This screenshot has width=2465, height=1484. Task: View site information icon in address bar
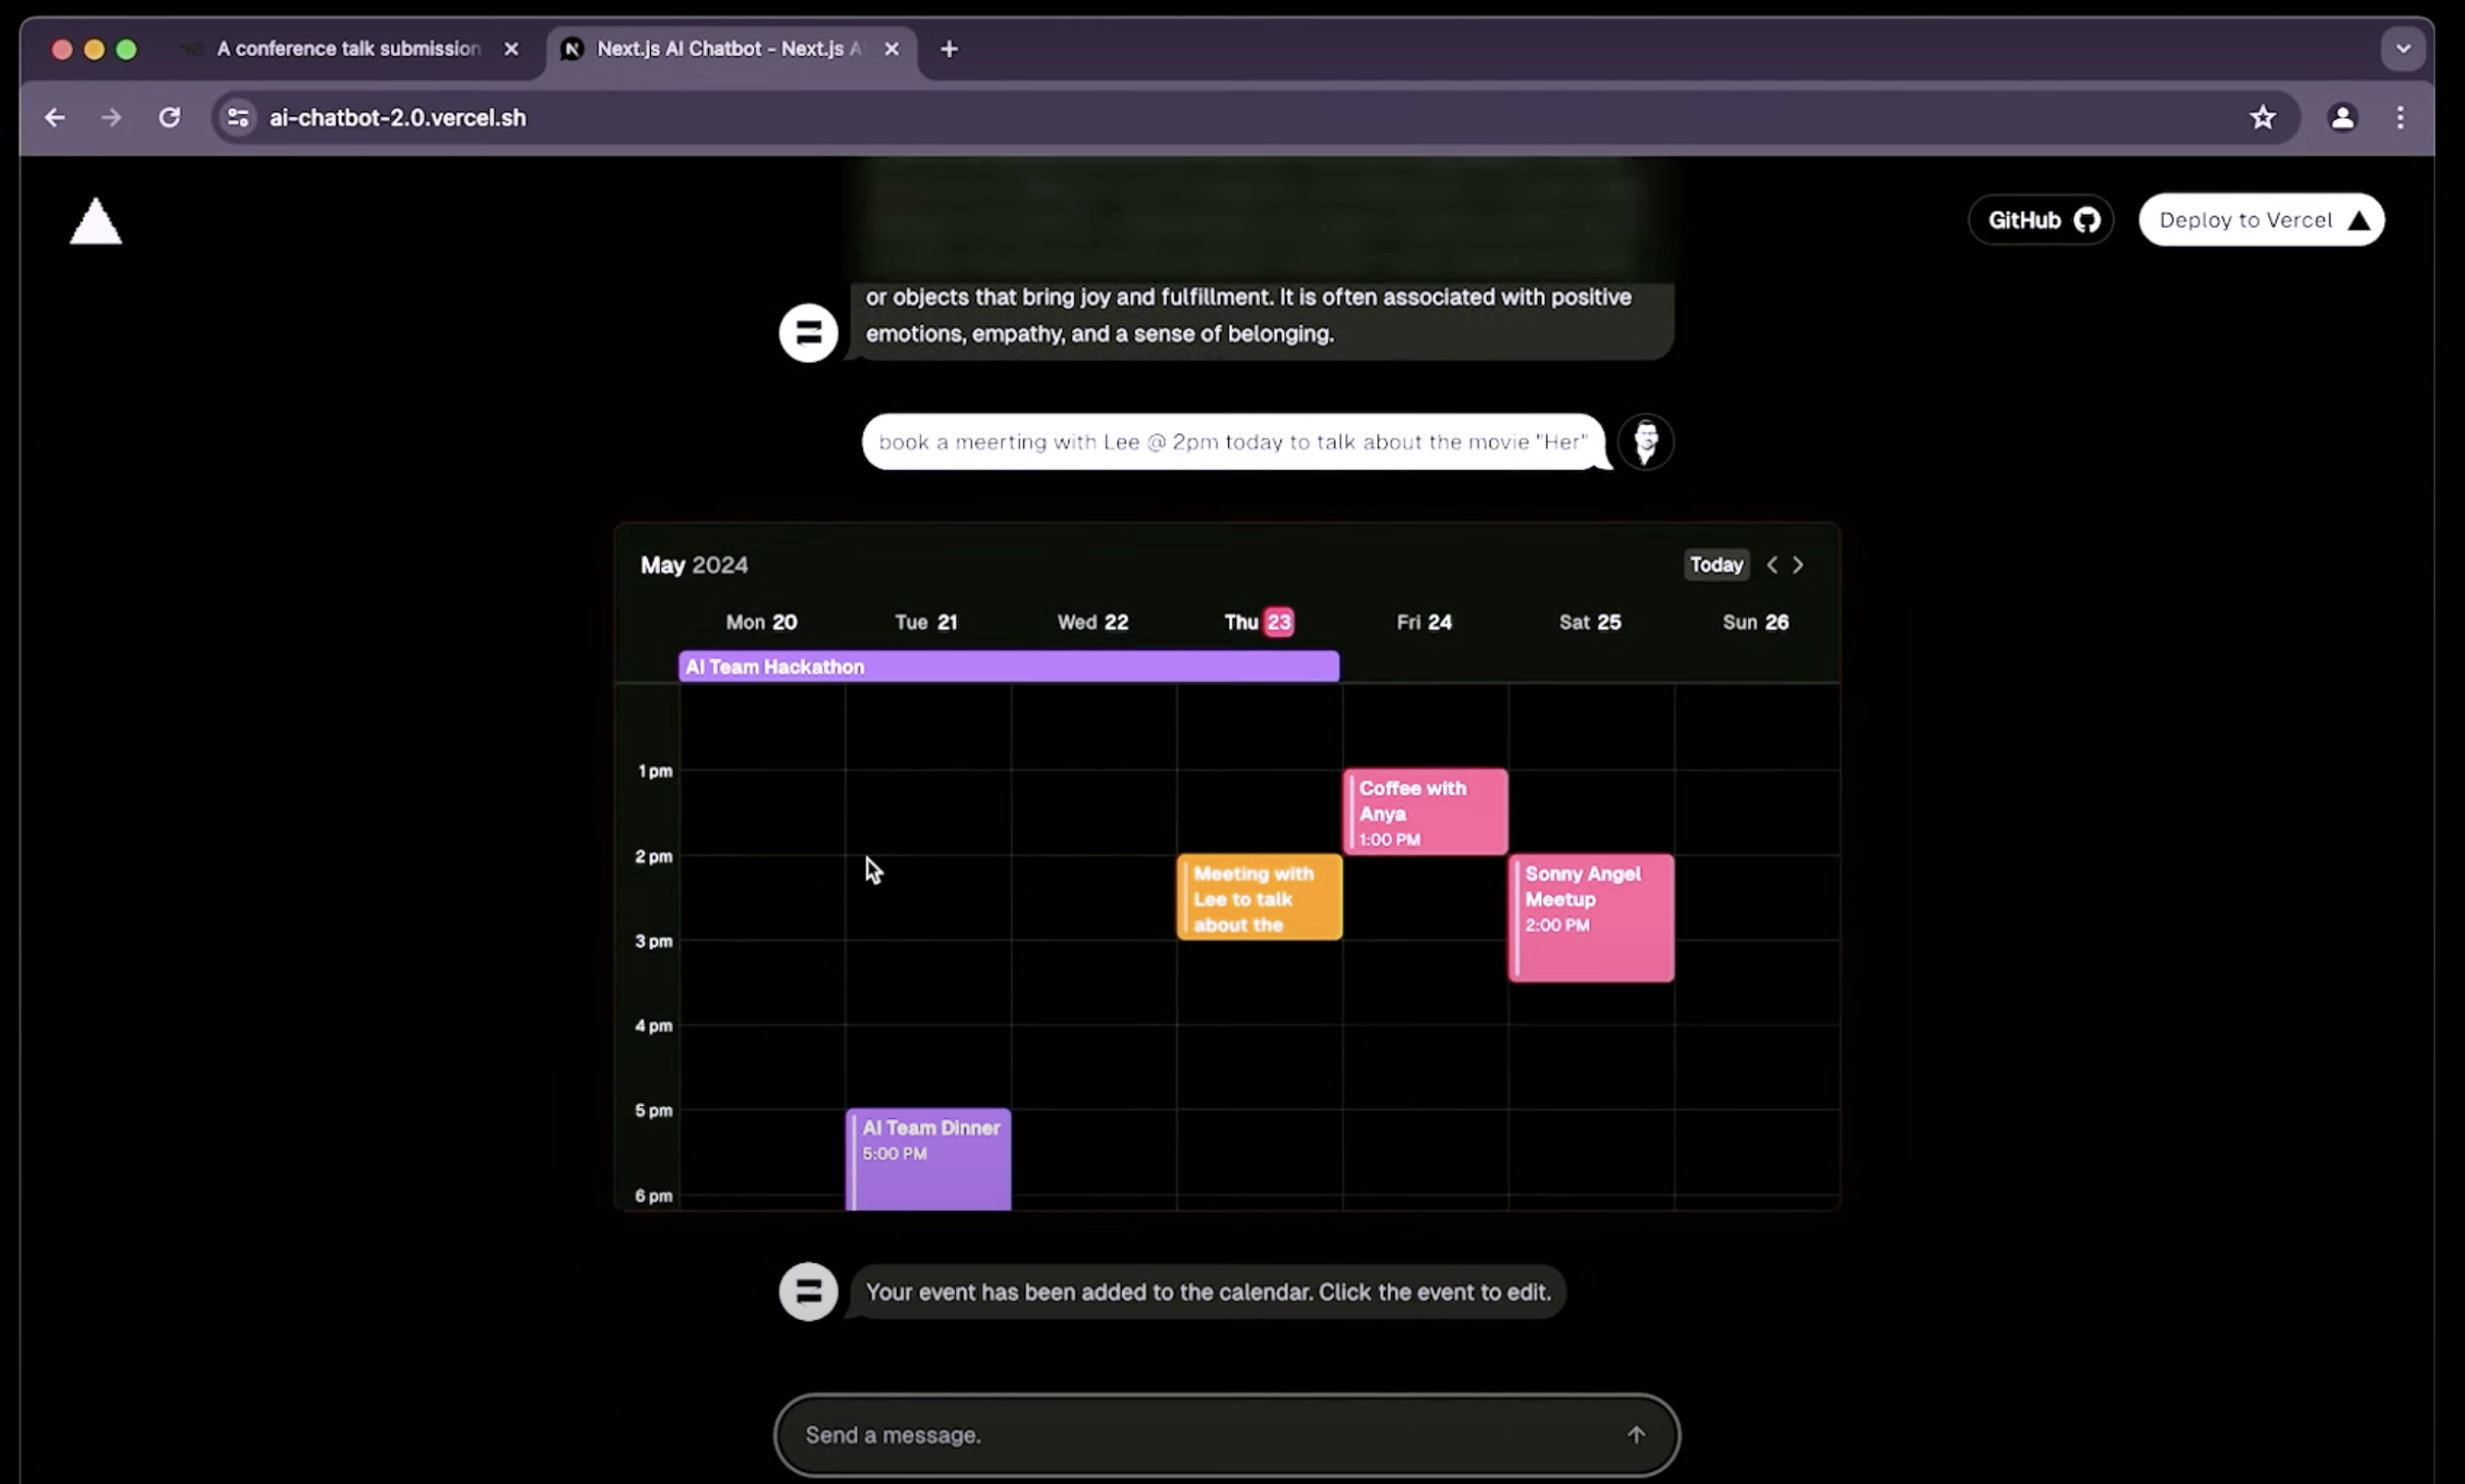(238, 118)
